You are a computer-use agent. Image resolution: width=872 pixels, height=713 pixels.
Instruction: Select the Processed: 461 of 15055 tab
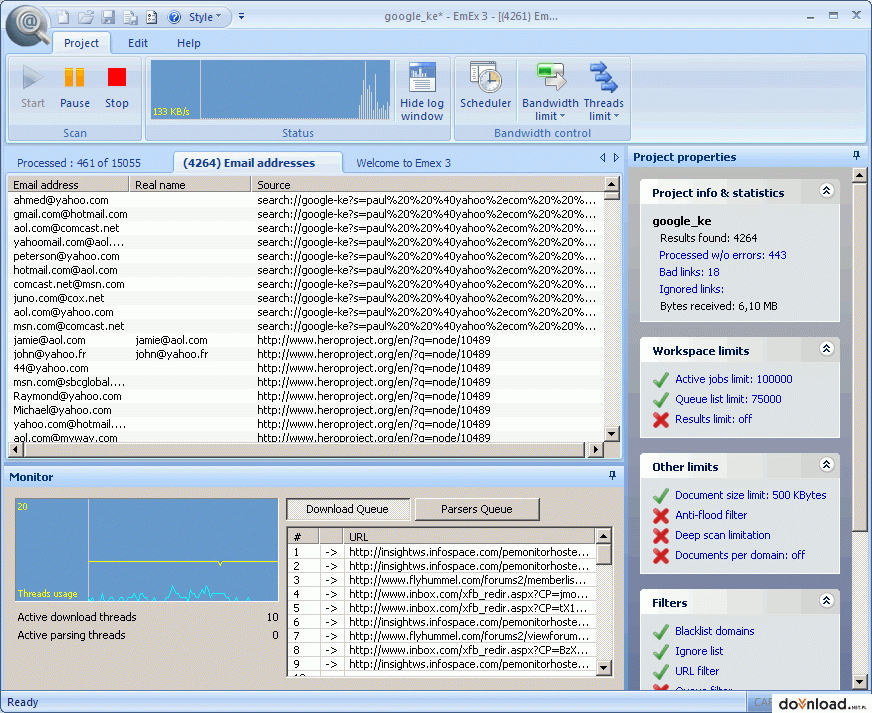(x=79, y=163)
